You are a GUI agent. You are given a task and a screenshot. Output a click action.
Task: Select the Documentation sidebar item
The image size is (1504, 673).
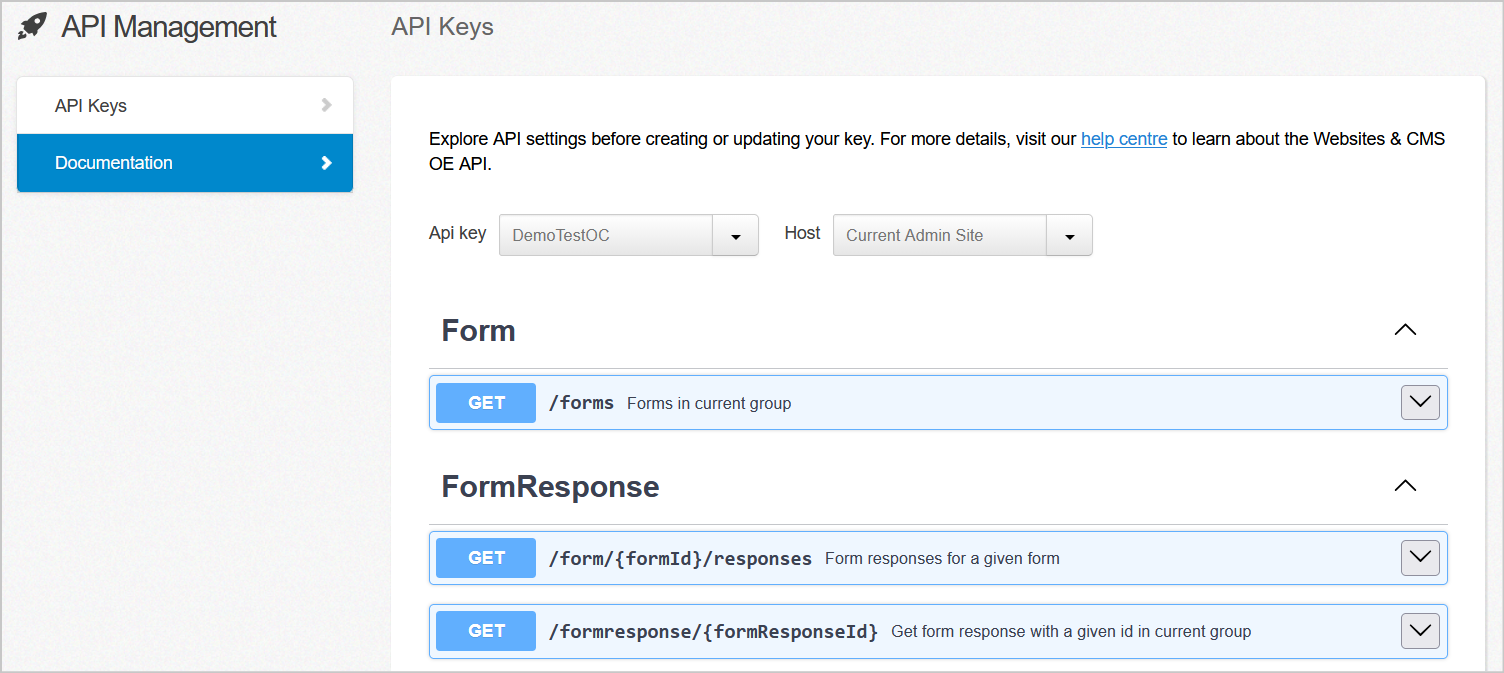click(x=185, y=163)
